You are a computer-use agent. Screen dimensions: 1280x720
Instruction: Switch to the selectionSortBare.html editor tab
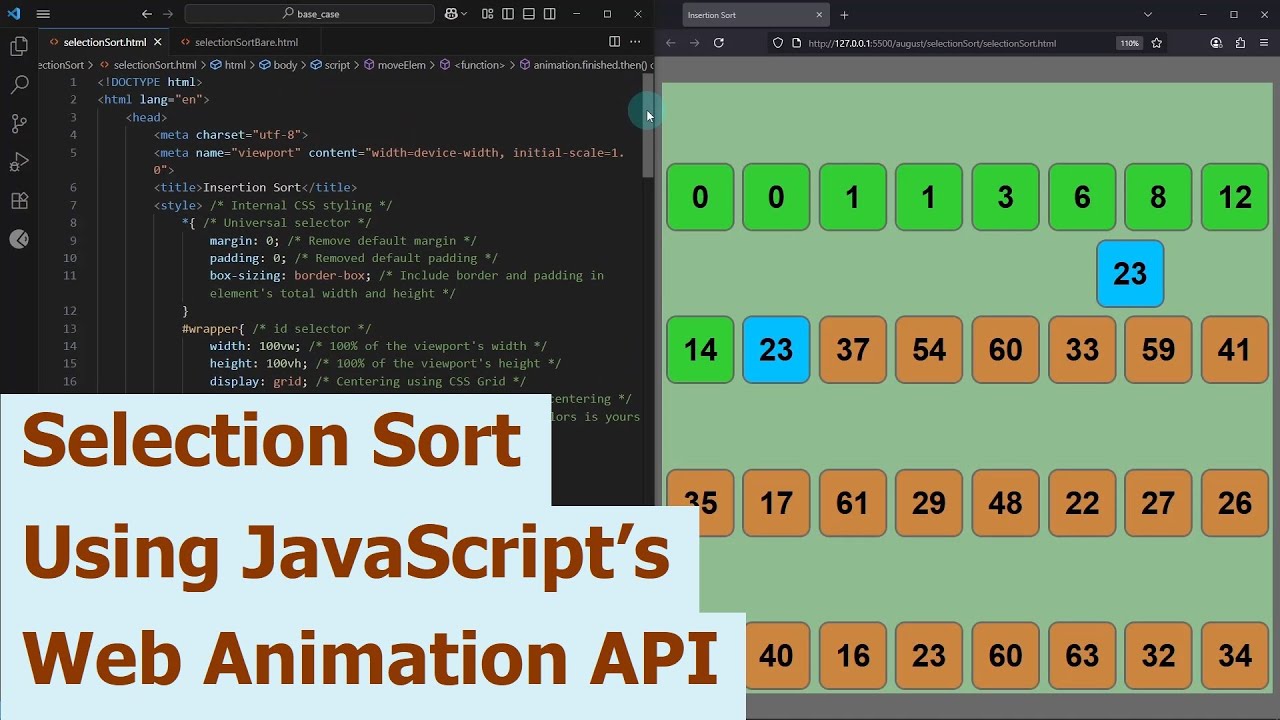246,42
